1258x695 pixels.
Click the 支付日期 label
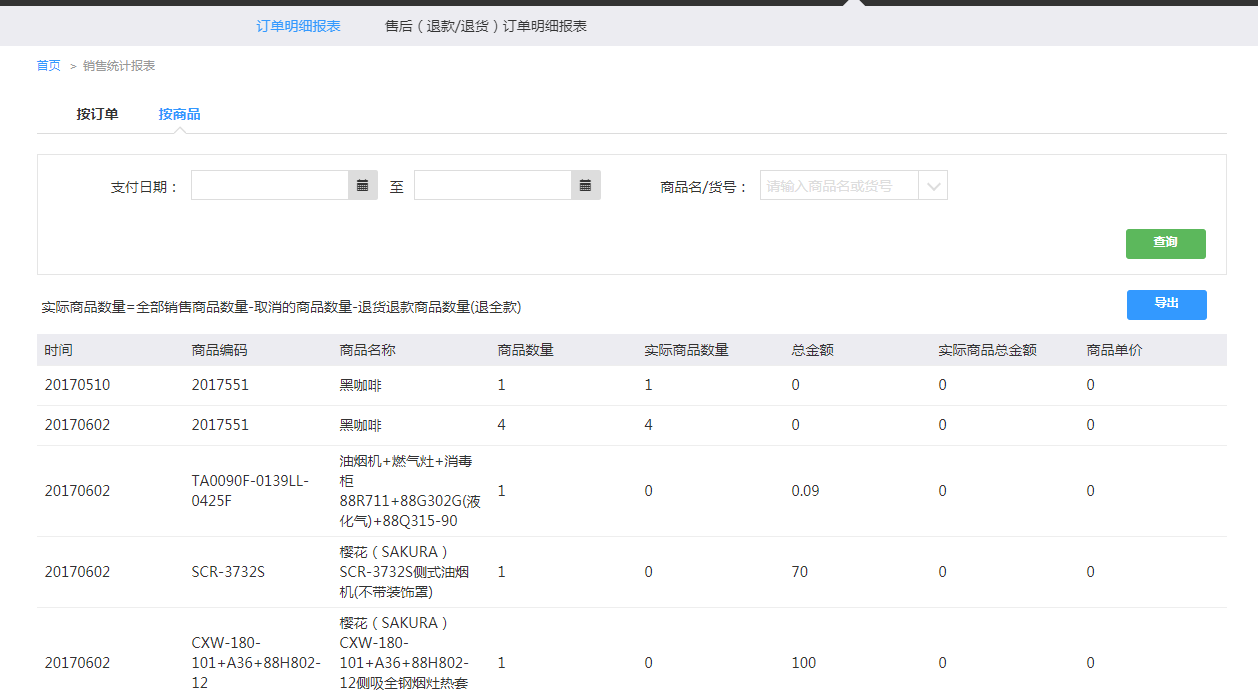[x=145, y=187]
